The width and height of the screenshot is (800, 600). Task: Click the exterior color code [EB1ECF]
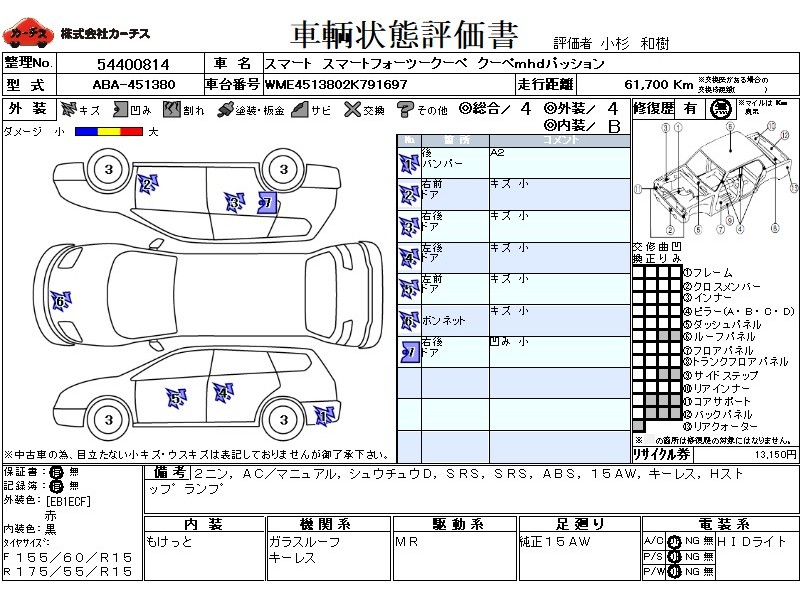coord(68,502)
